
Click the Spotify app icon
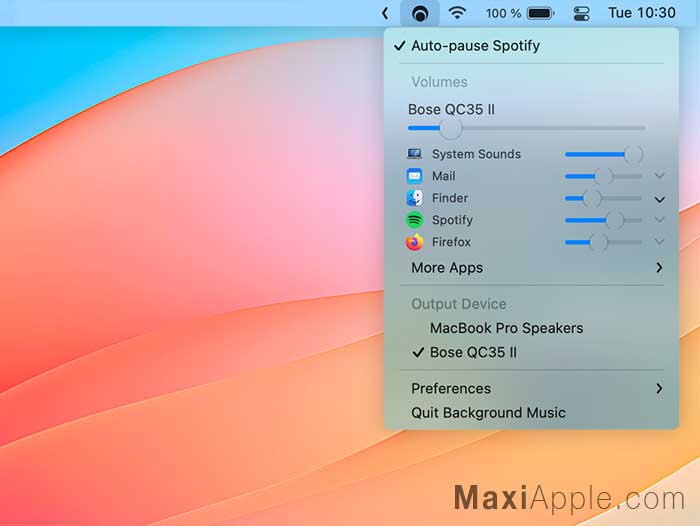pos(414,220)
